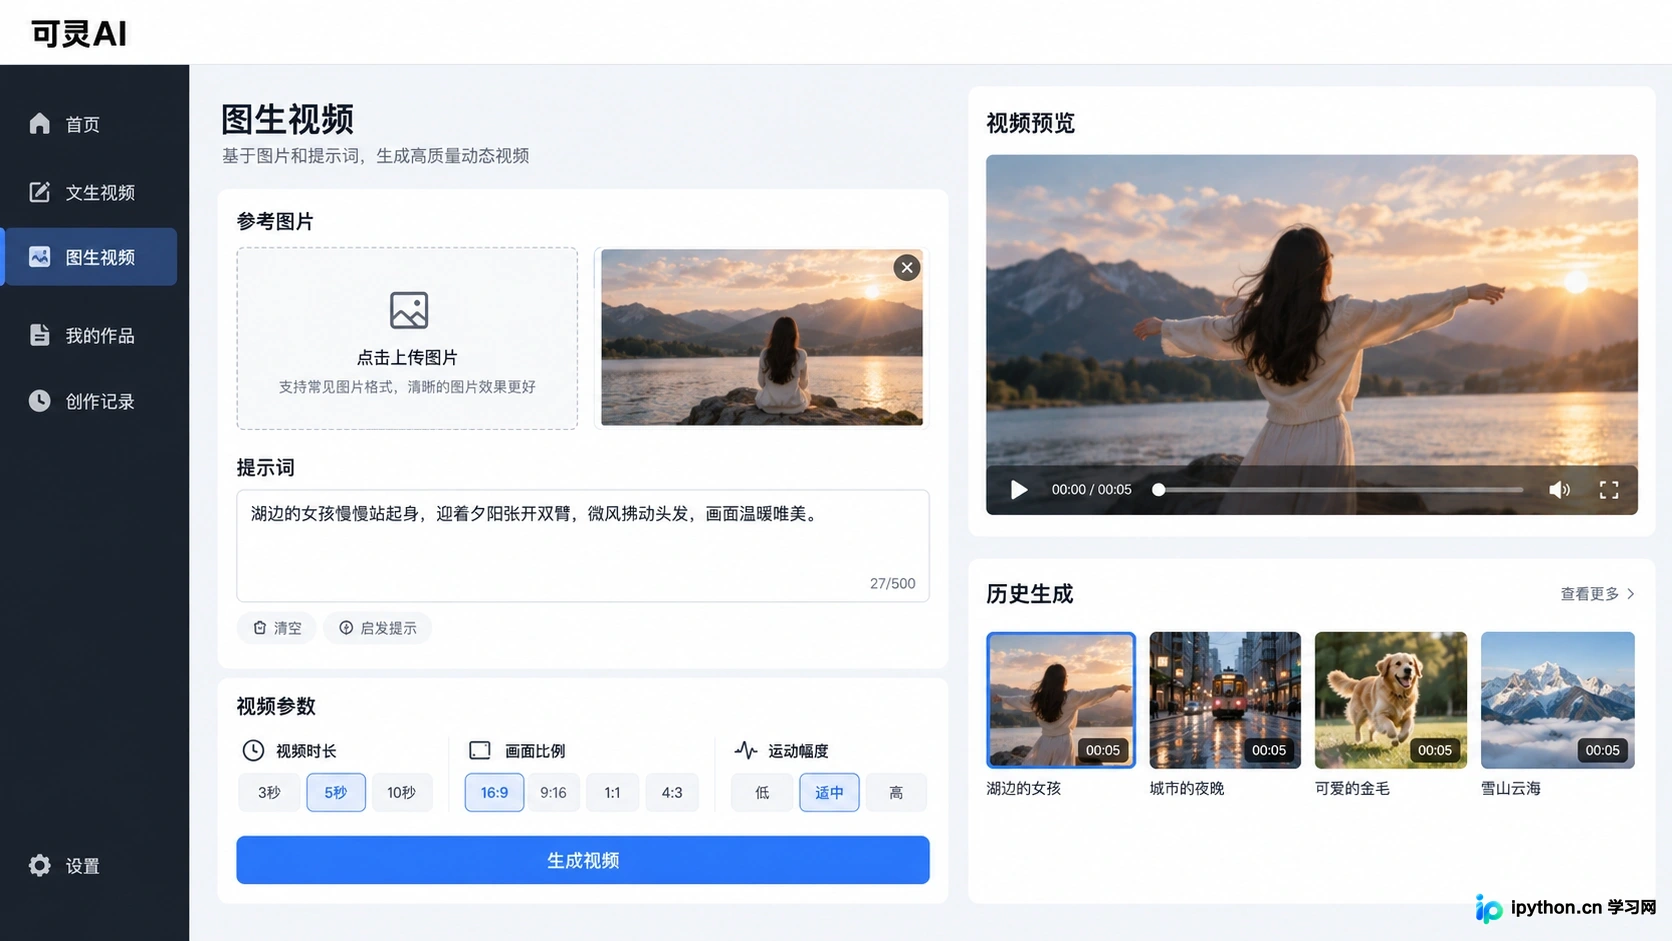Expand history via 查看更多
The image size is (1672, 941).
point(1597,594)
